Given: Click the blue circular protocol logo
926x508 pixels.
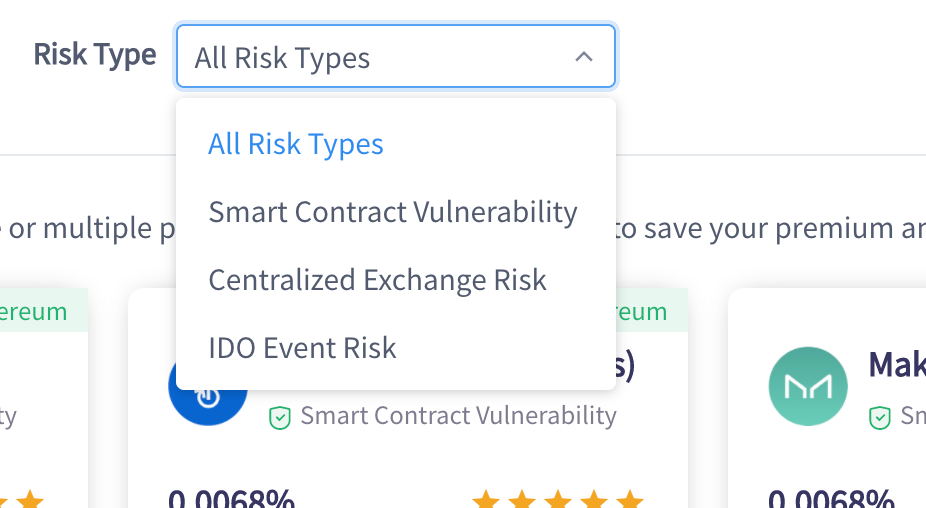Looking at the screenshot, I should [207, 397].
